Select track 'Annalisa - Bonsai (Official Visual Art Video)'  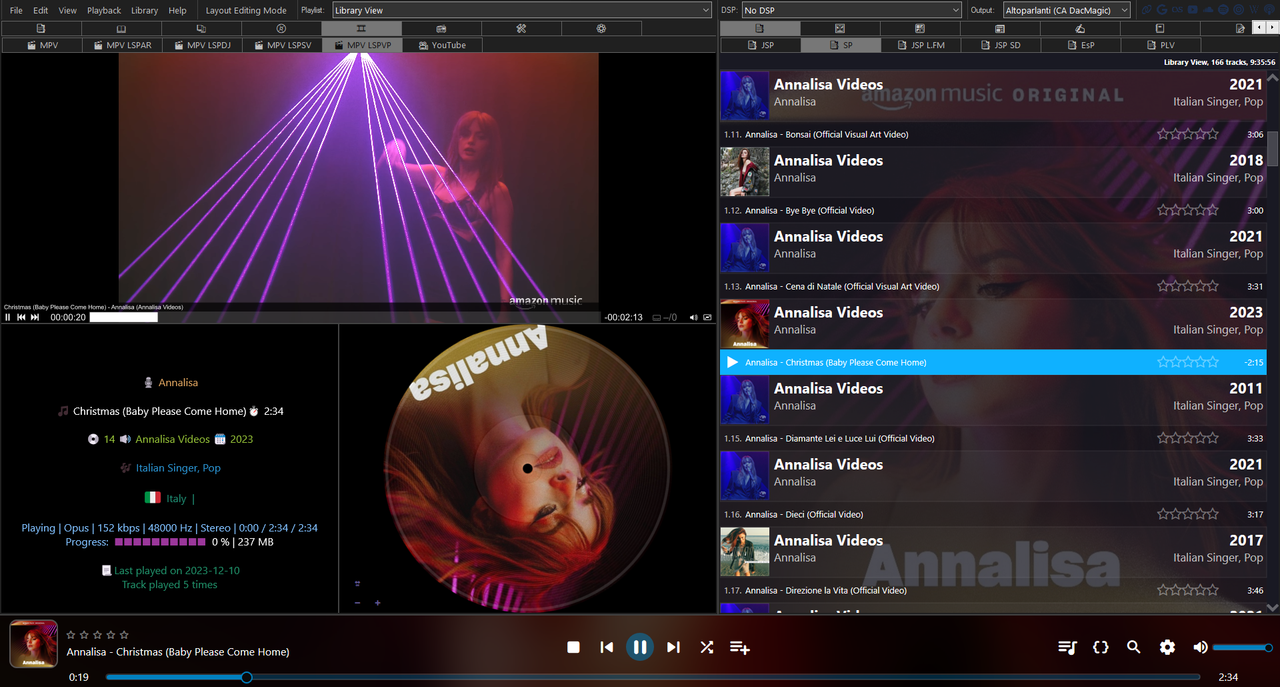tap(993, 134)
